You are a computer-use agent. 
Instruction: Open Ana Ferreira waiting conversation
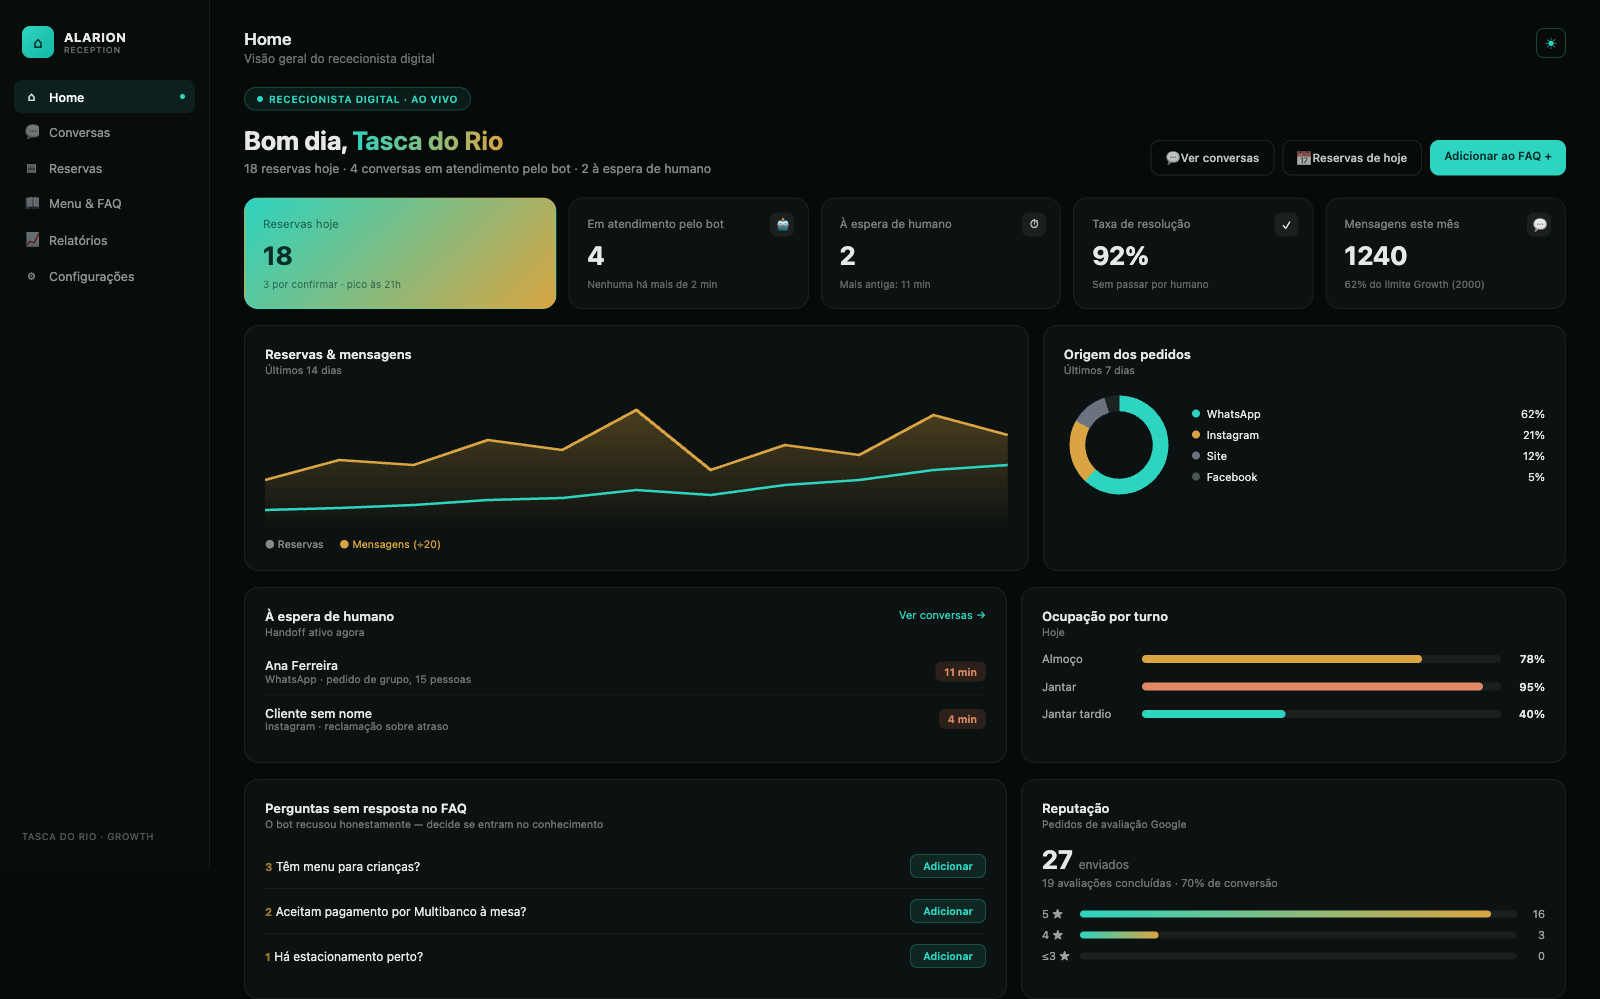click(x=625, y=672)
